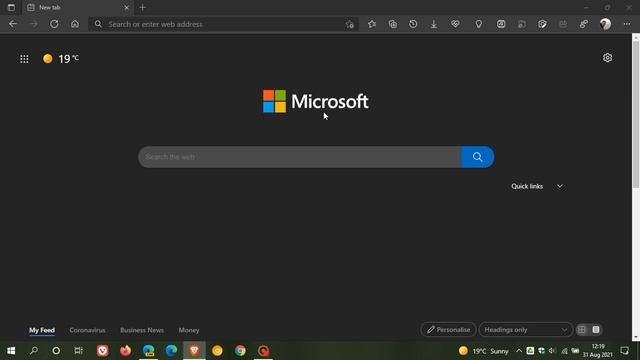Open the notification centre icon
This screenshot has width=640, height=360.
pyautogui.click(x=624, y=351)
